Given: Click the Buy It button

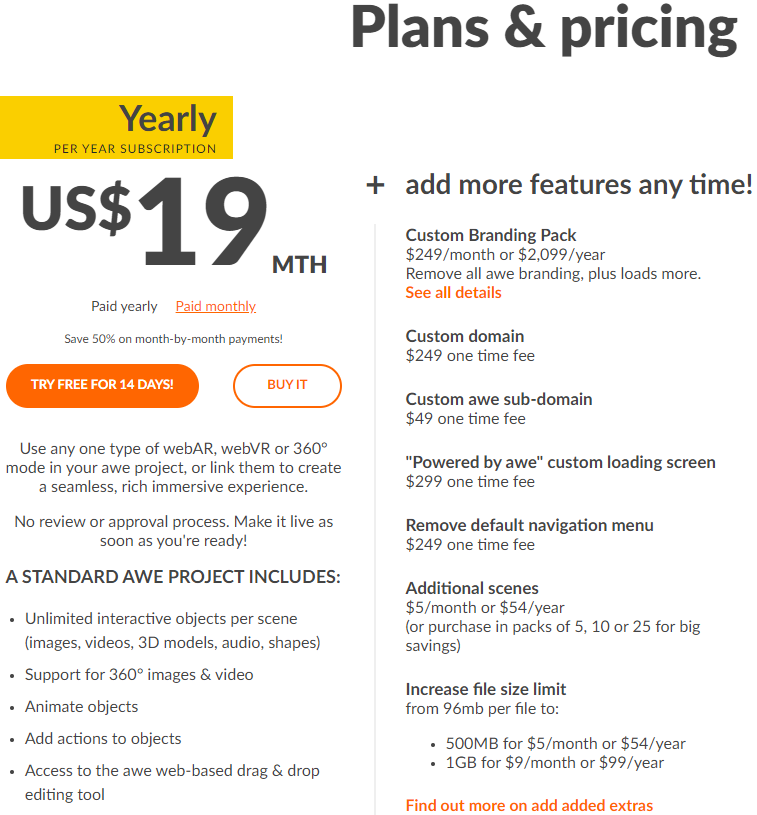Looking at the screenshot, I should click(288, 386).
